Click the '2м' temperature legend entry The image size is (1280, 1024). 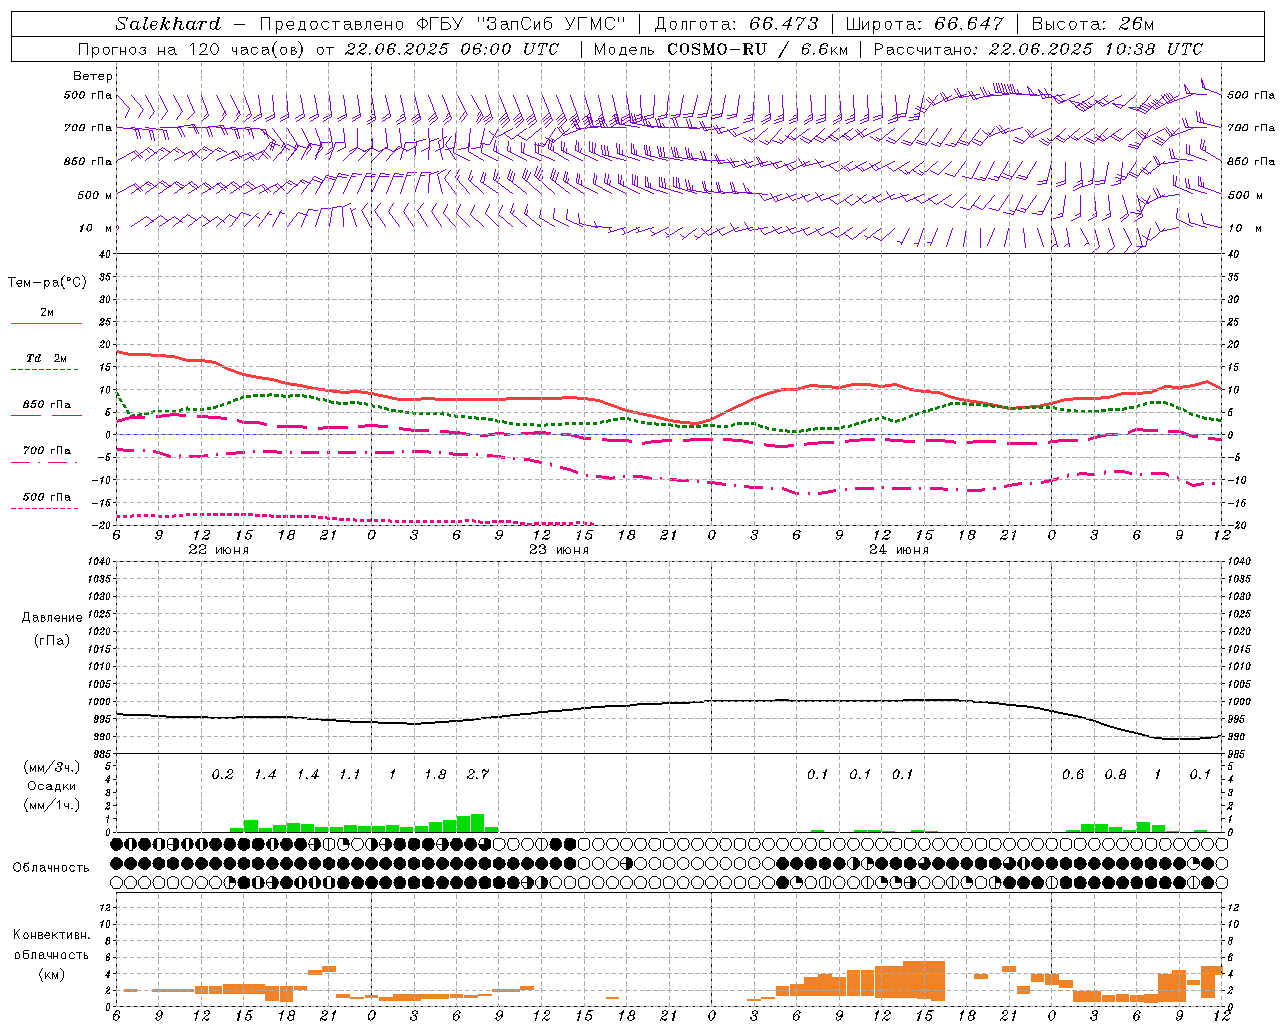click(47, 312)
